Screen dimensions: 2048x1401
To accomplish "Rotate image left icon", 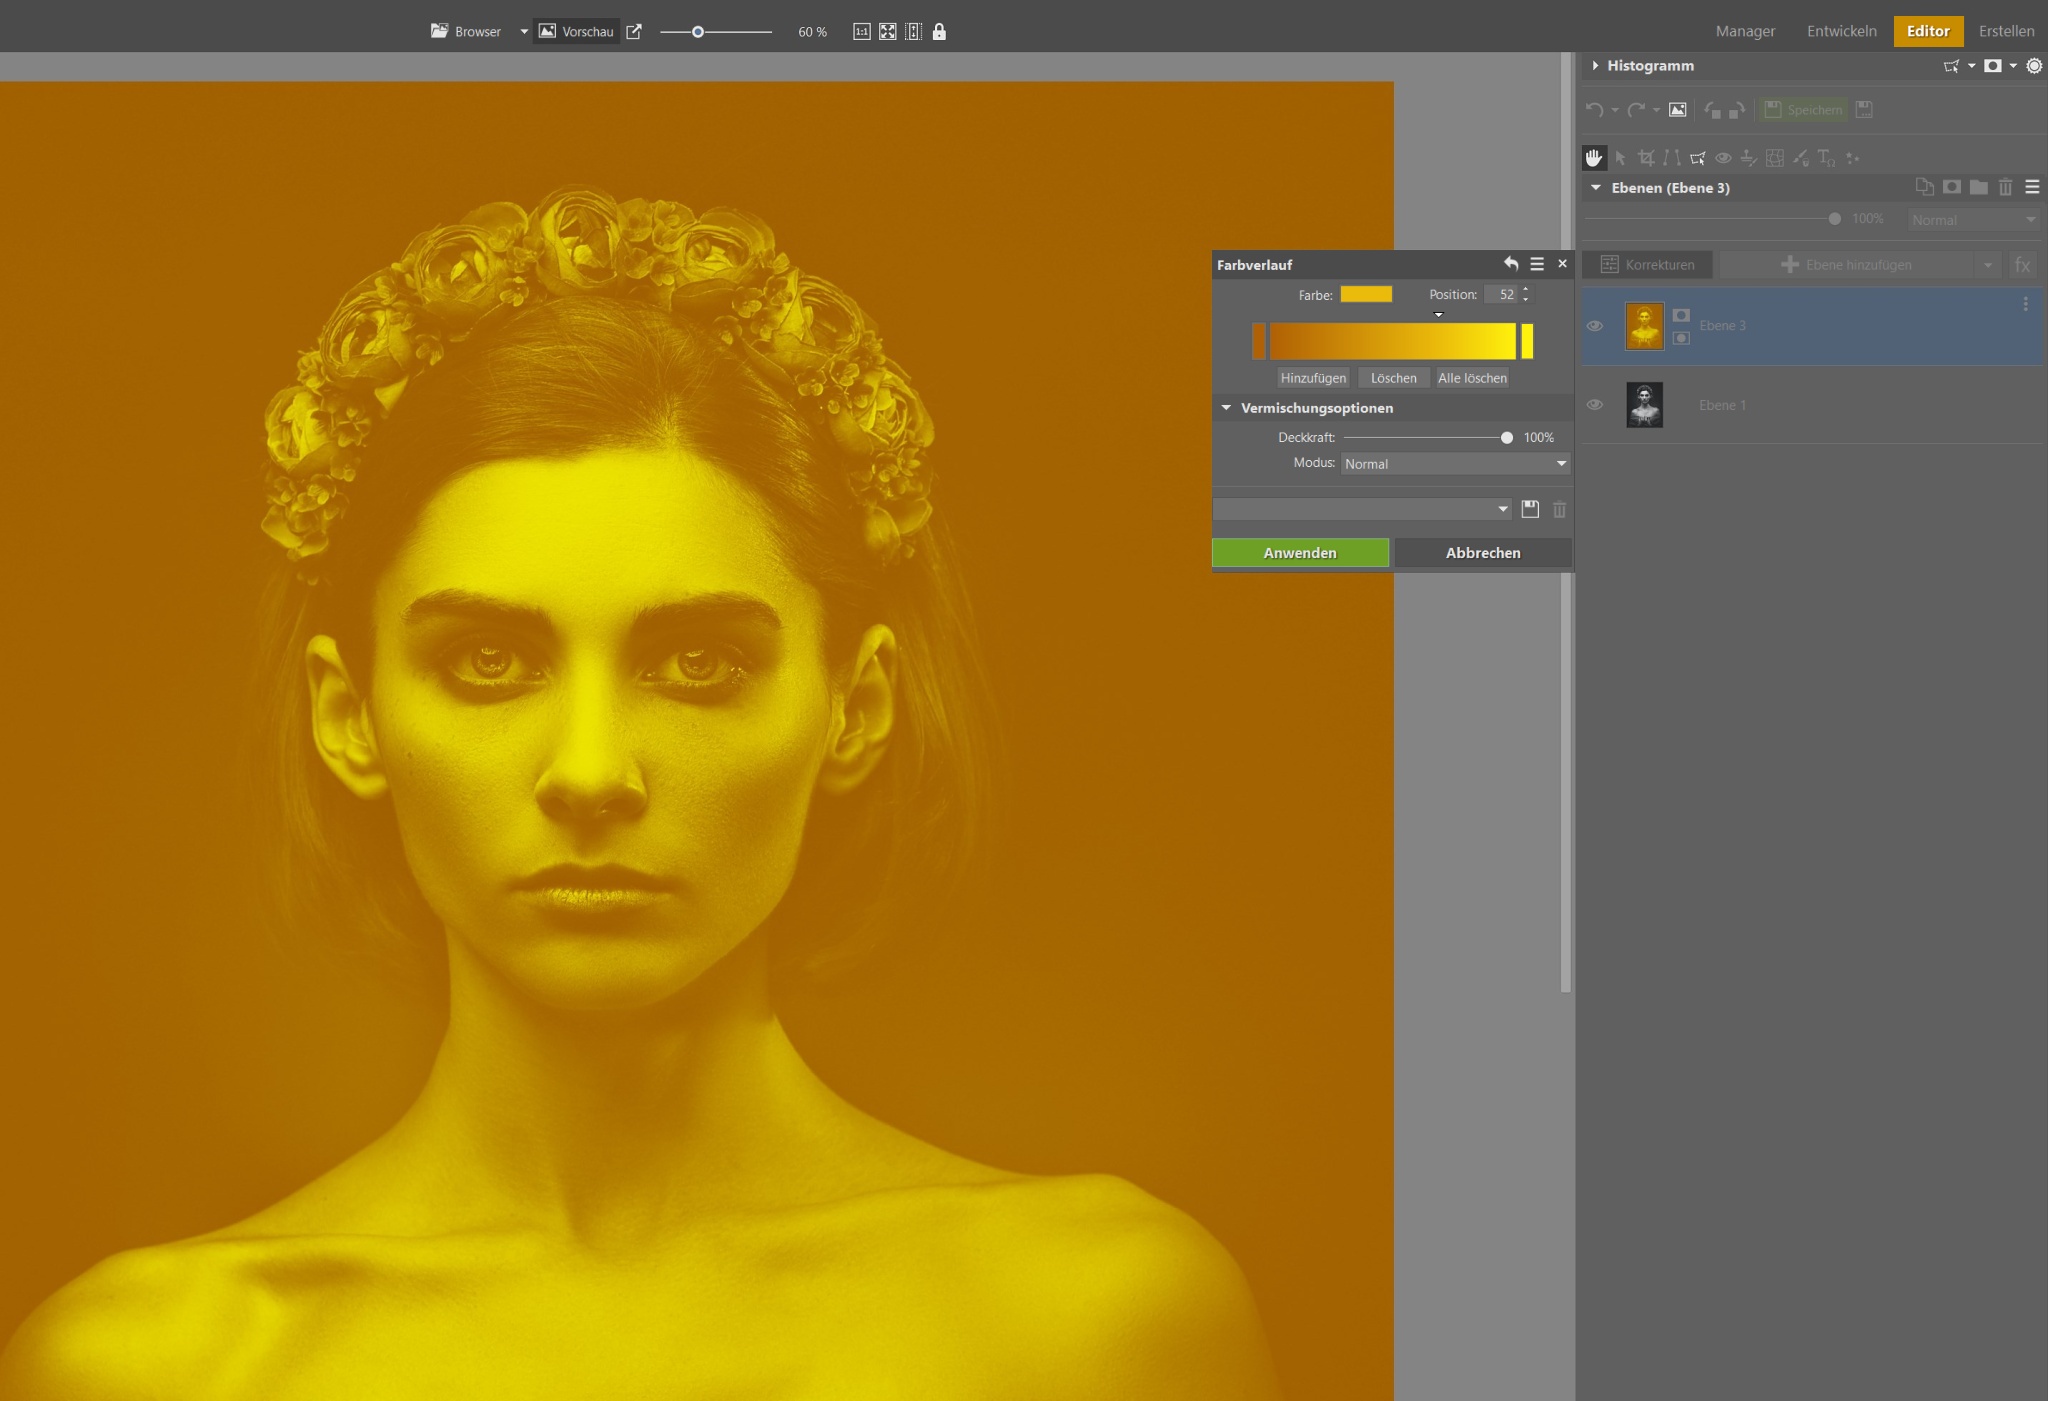I will click(x=1713, y=110).
